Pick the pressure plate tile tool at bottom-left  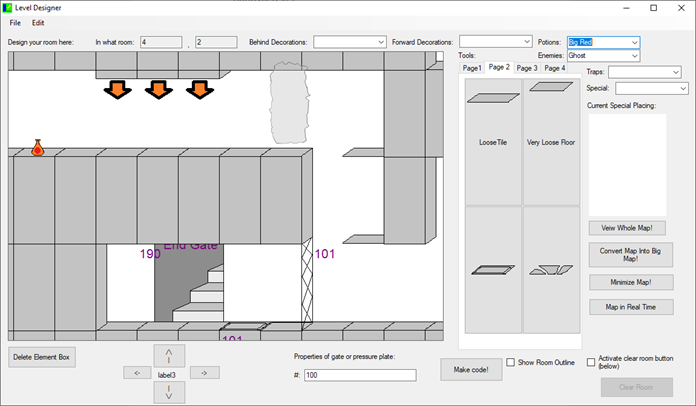coord(493,270)
